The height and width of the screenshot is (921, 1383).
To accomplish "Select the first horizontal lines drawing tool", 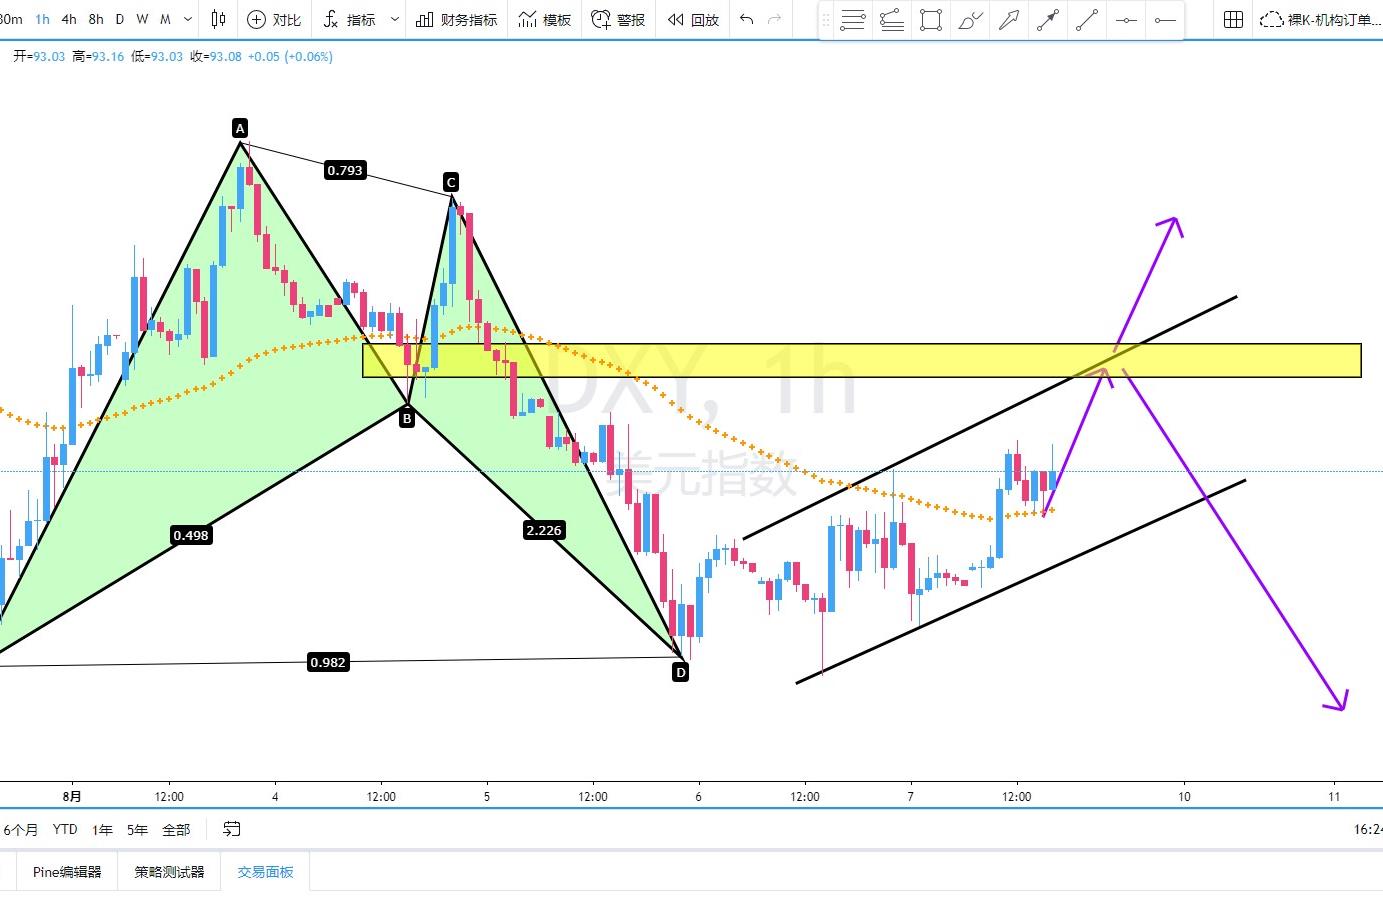I will 853,20.
